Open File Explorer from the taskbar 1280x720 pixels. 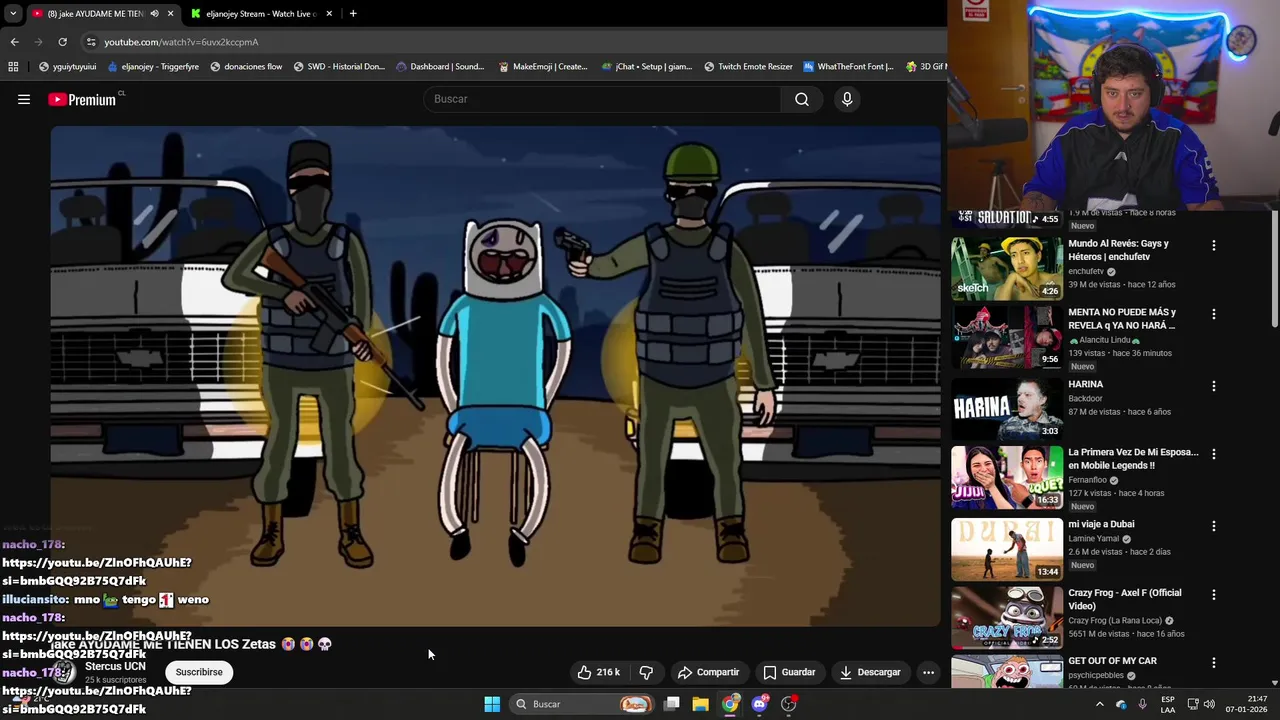[701, 704]
